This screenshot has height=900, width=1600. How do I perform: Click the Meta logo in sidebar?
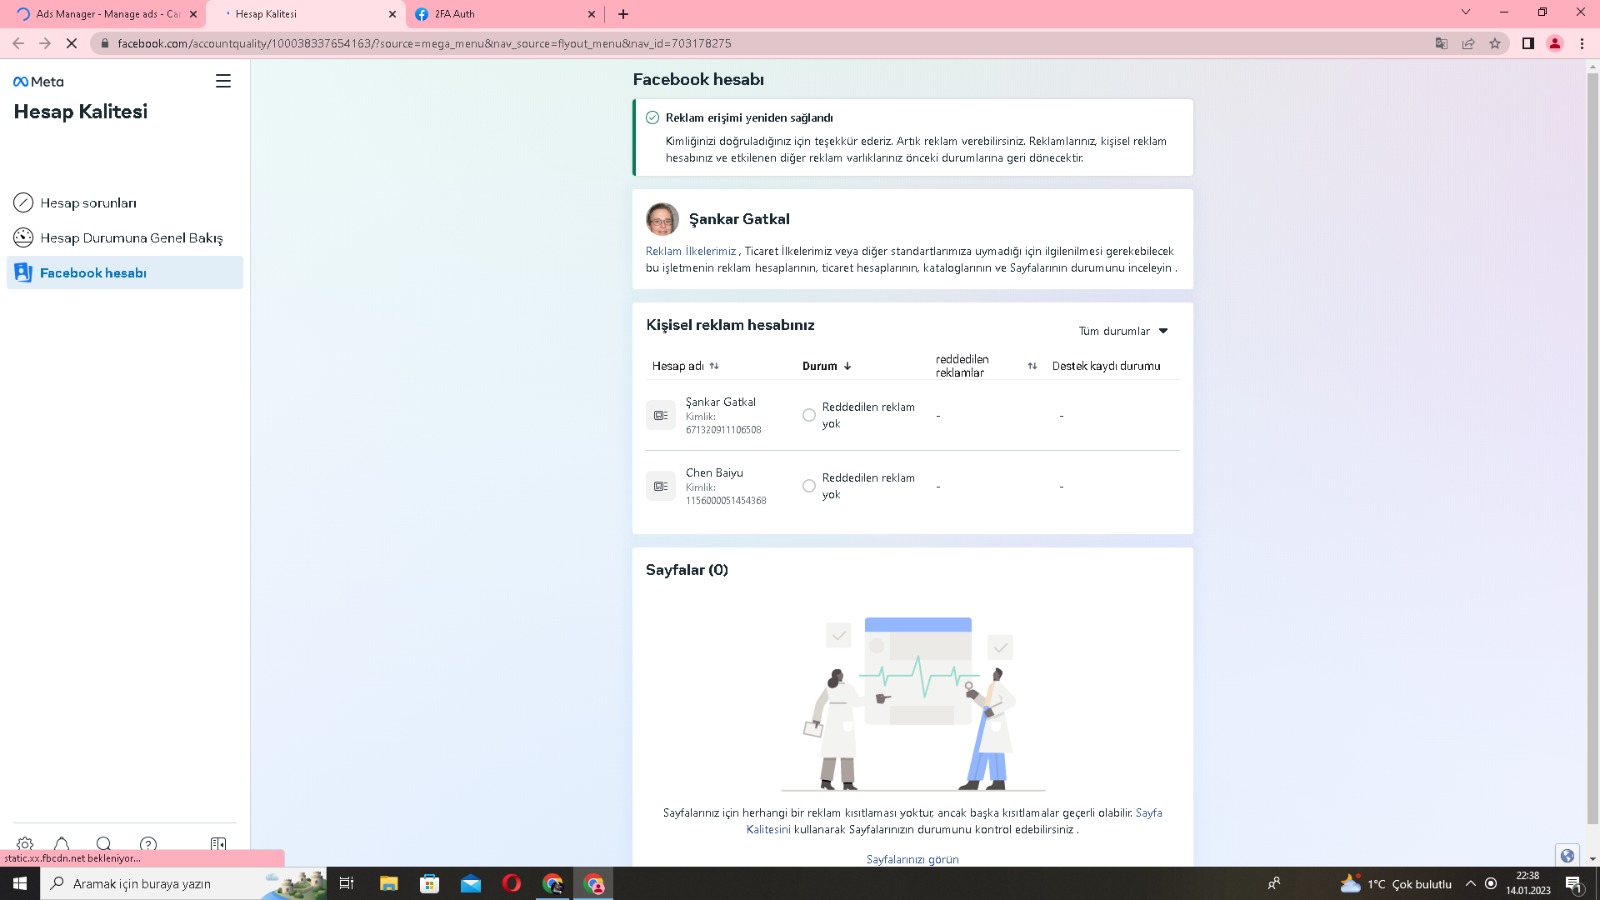(38, 82)
